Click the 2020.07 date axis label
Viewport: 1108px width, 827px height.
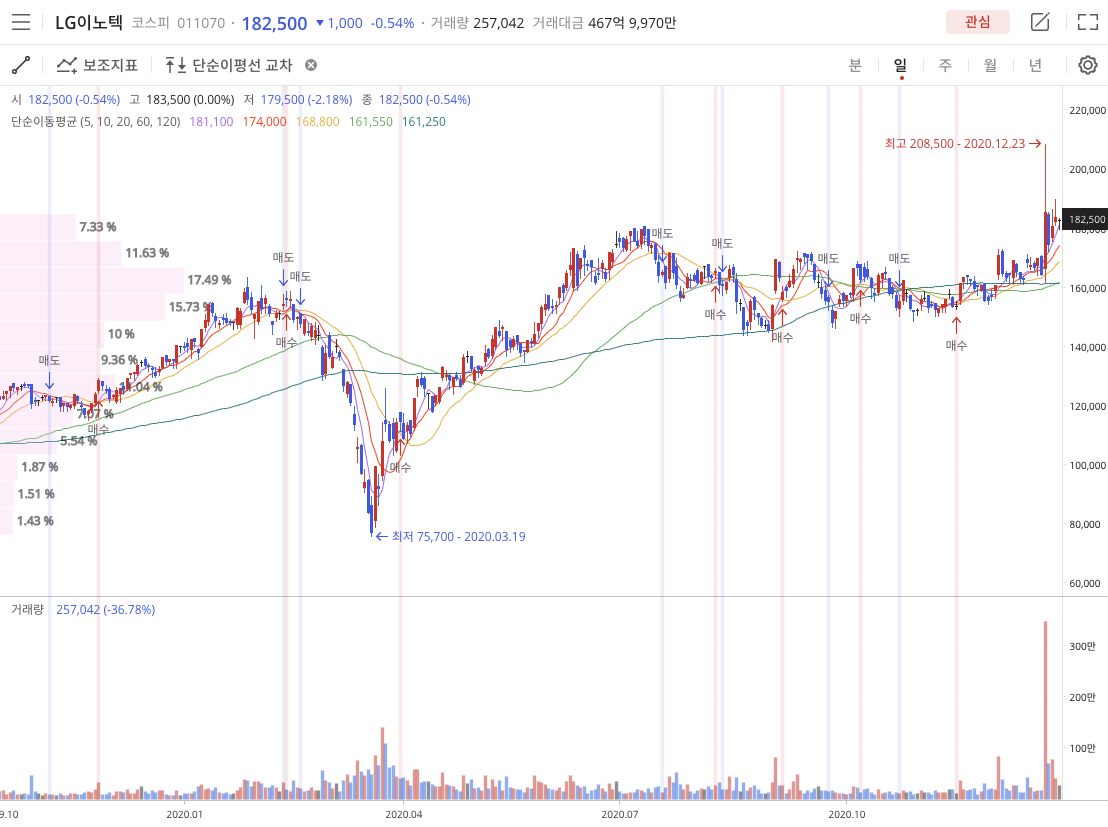[620, 814]
